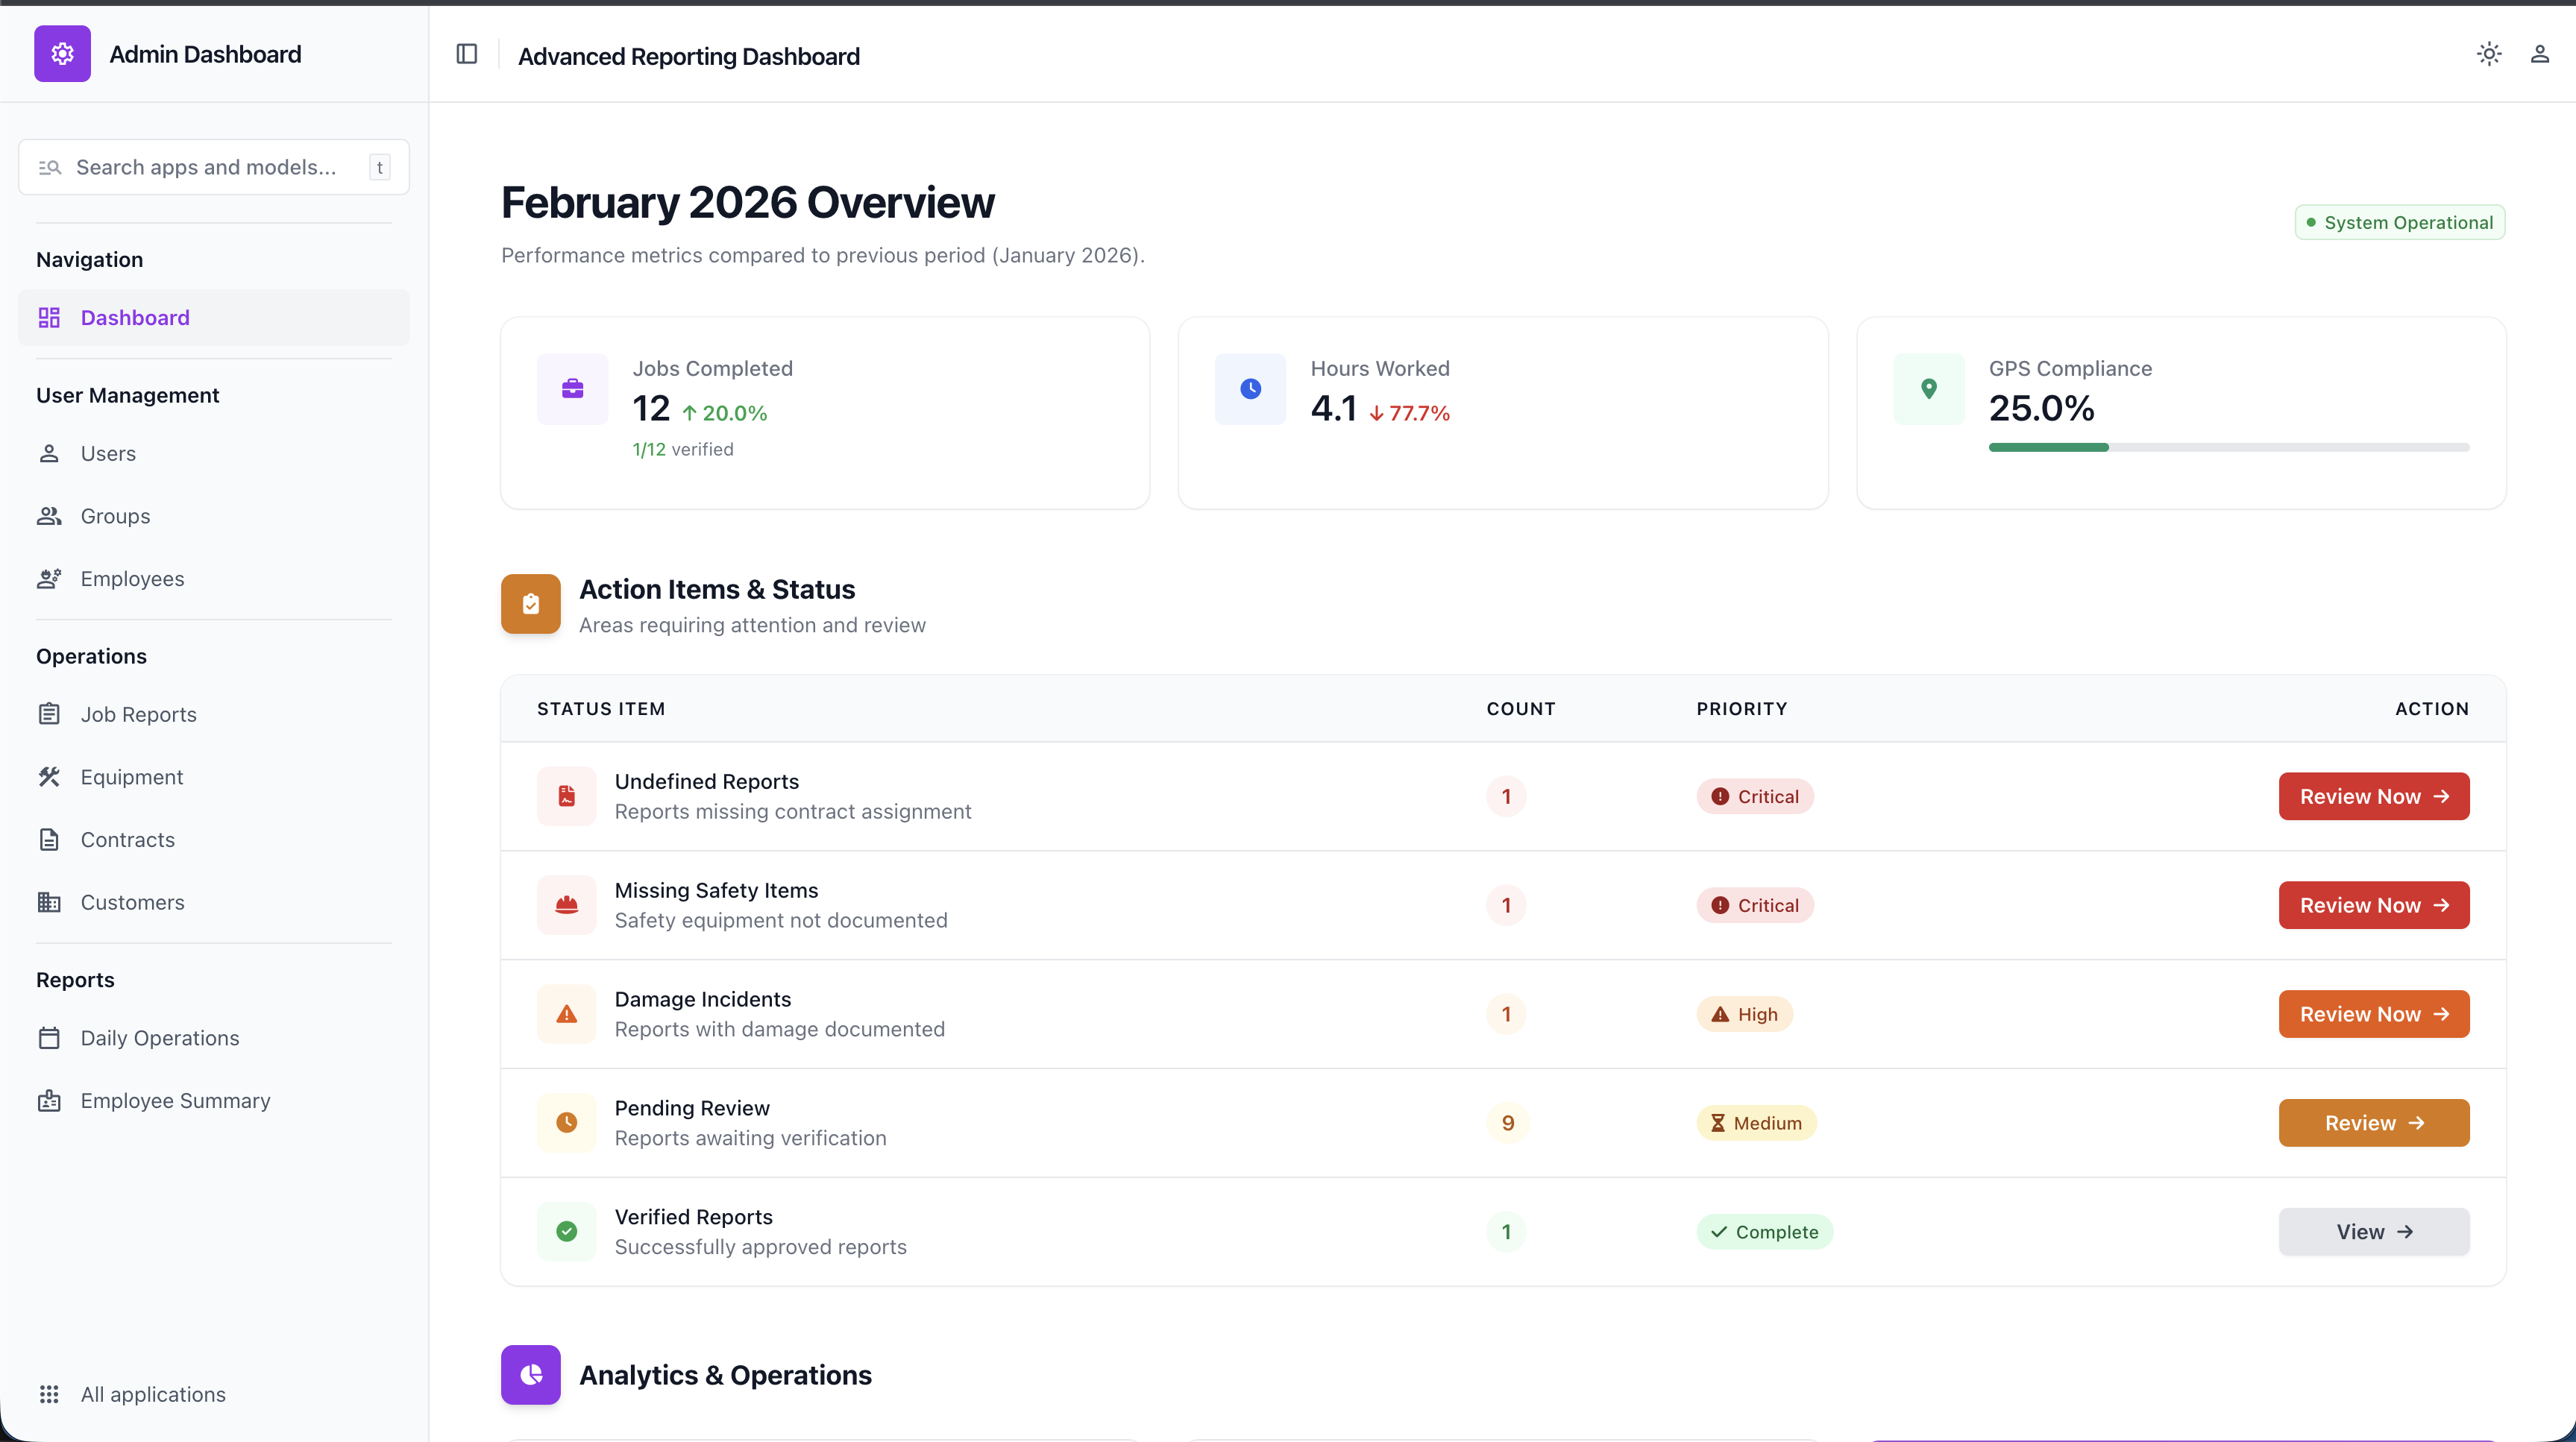The height and width of the screenshot is (1442, 2576).
Task: Go to Employee Summary report
Action: [x=175, y=1101]
